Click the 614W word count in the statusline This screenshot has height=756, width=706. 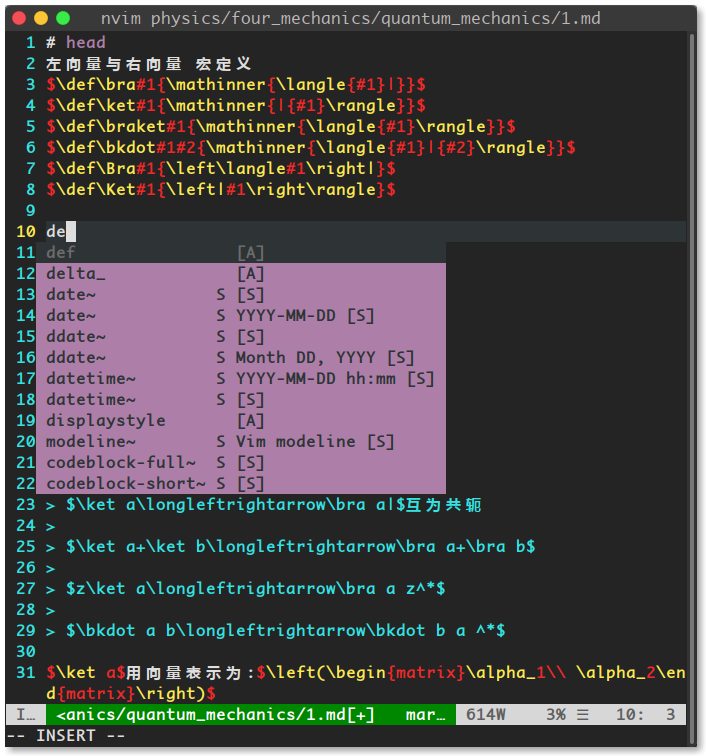pyautogui.click(x=484, y=715)
